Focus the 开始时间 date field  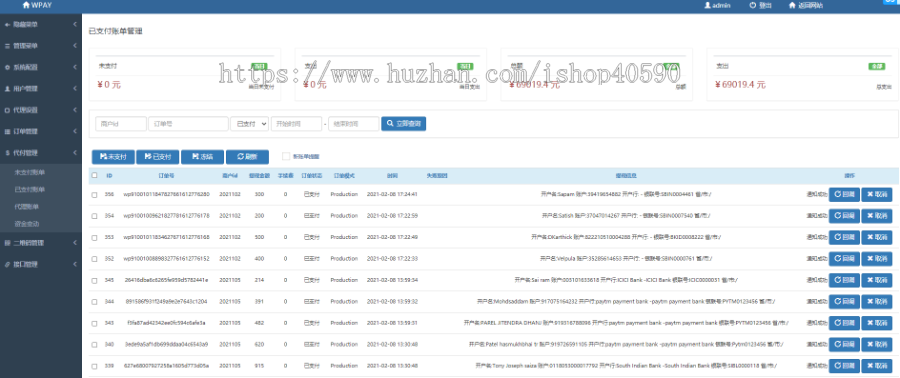click(296, 123)
